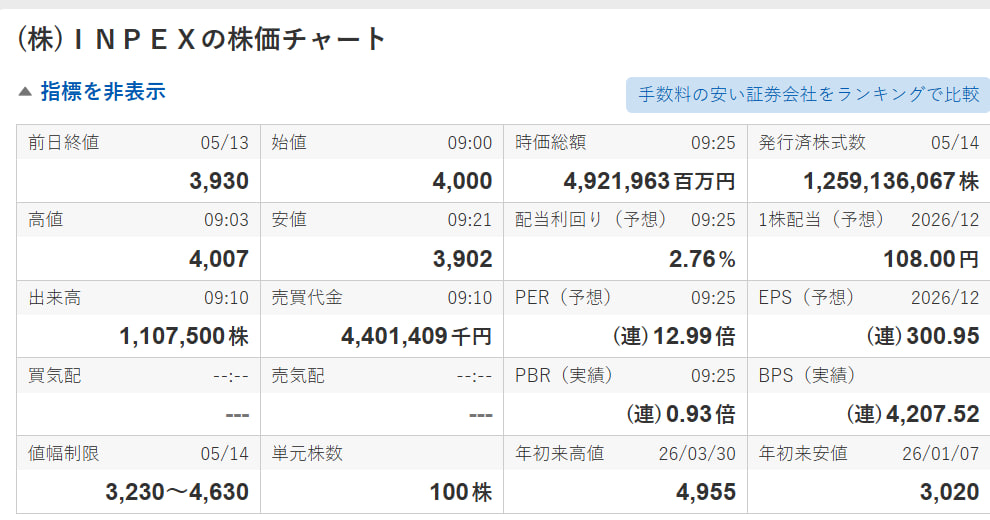990x520 pixels.
Task: Select market cap 4,921,963百万円
Action: (x=649, y=181)
